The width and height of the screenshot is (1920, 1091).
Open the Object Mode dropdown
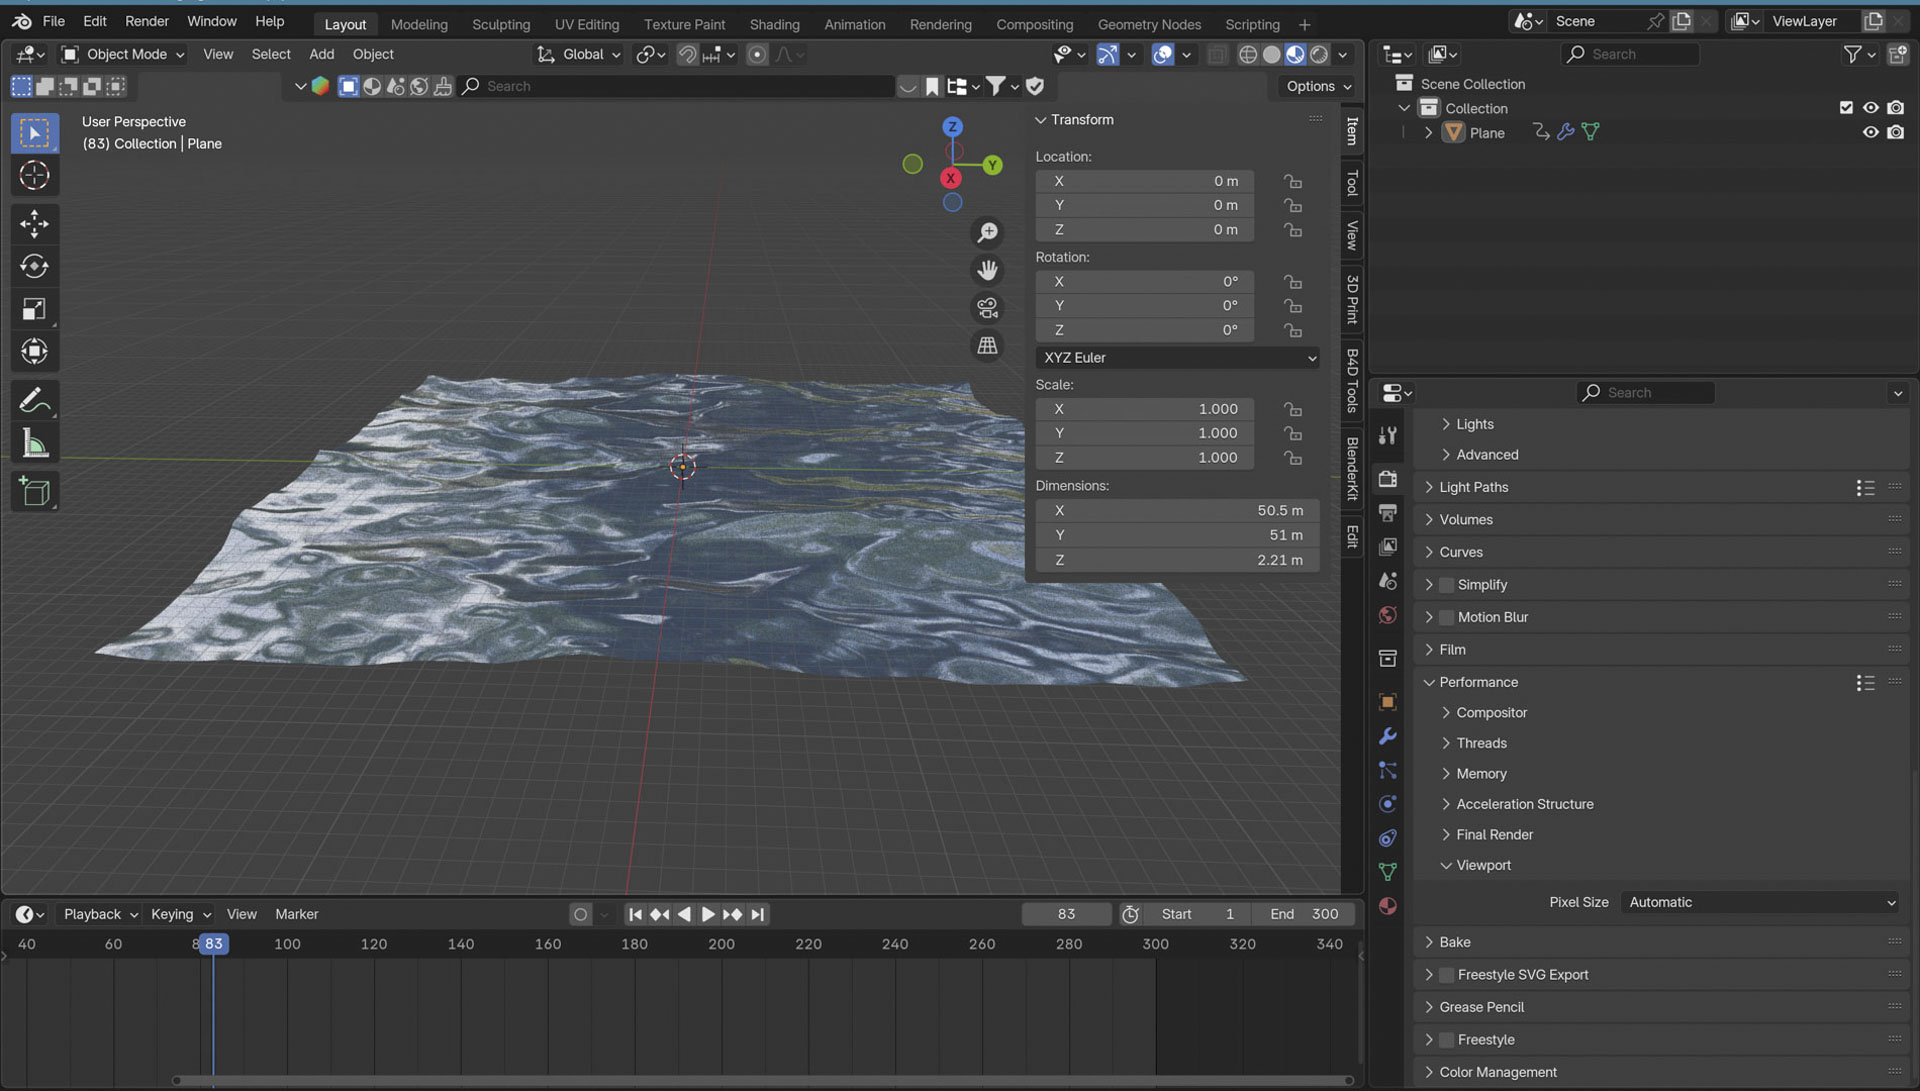124,54
